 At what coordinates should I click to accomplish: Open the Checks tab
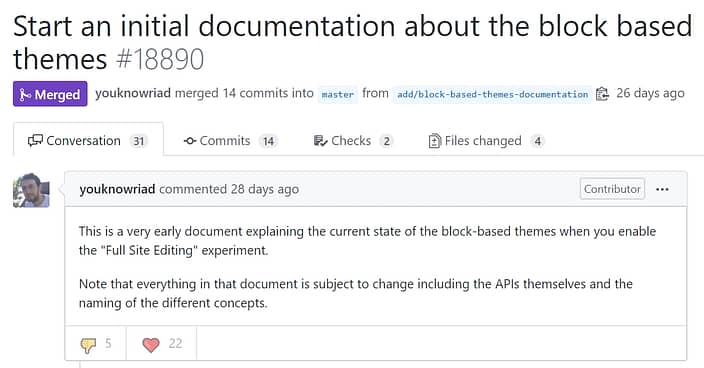point(353,141)
